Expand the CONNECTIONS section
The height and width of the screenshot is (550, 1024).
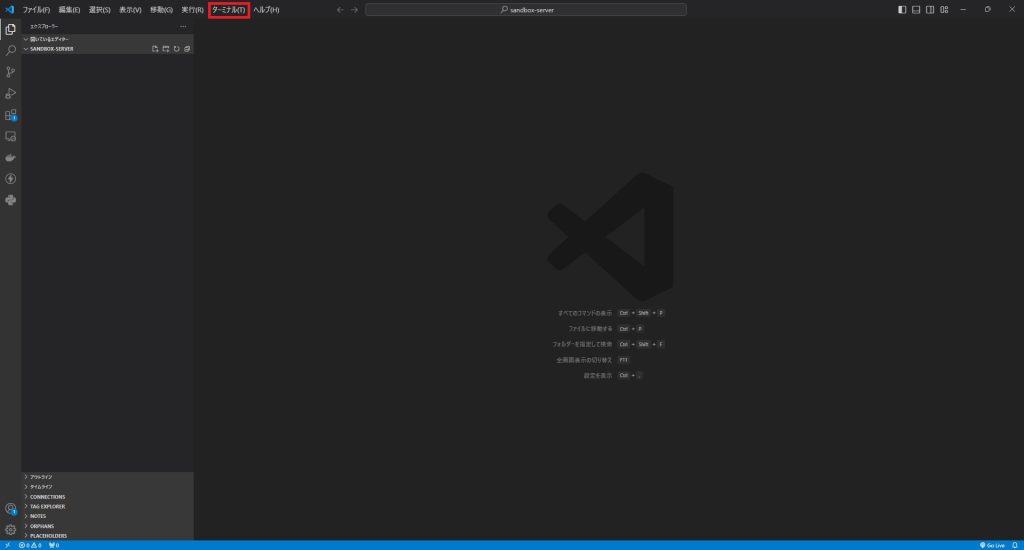47,496
